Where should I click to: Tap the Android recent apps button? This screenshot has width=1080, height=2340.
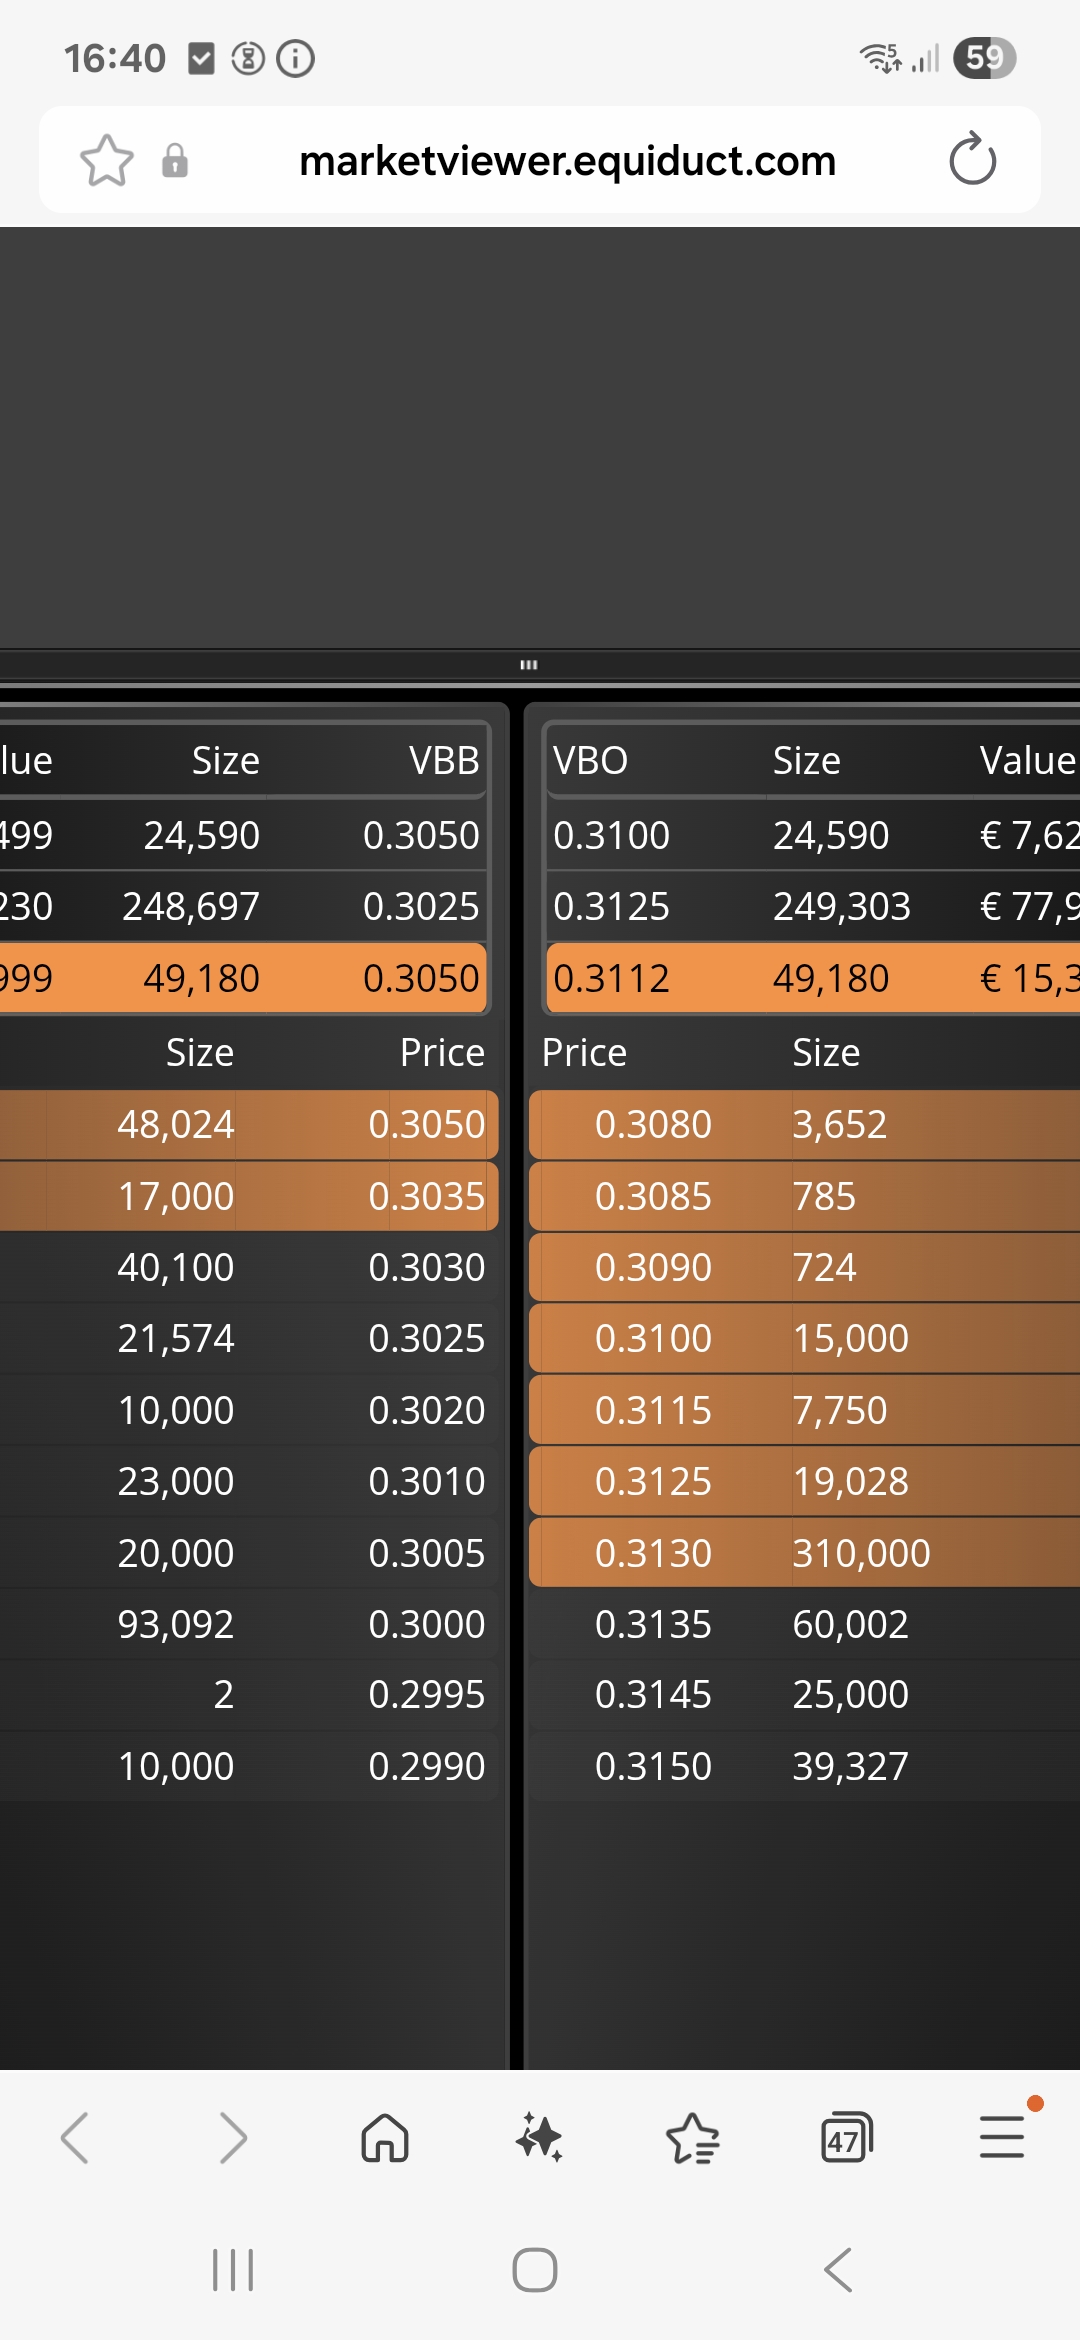[x=233, y=2270]
